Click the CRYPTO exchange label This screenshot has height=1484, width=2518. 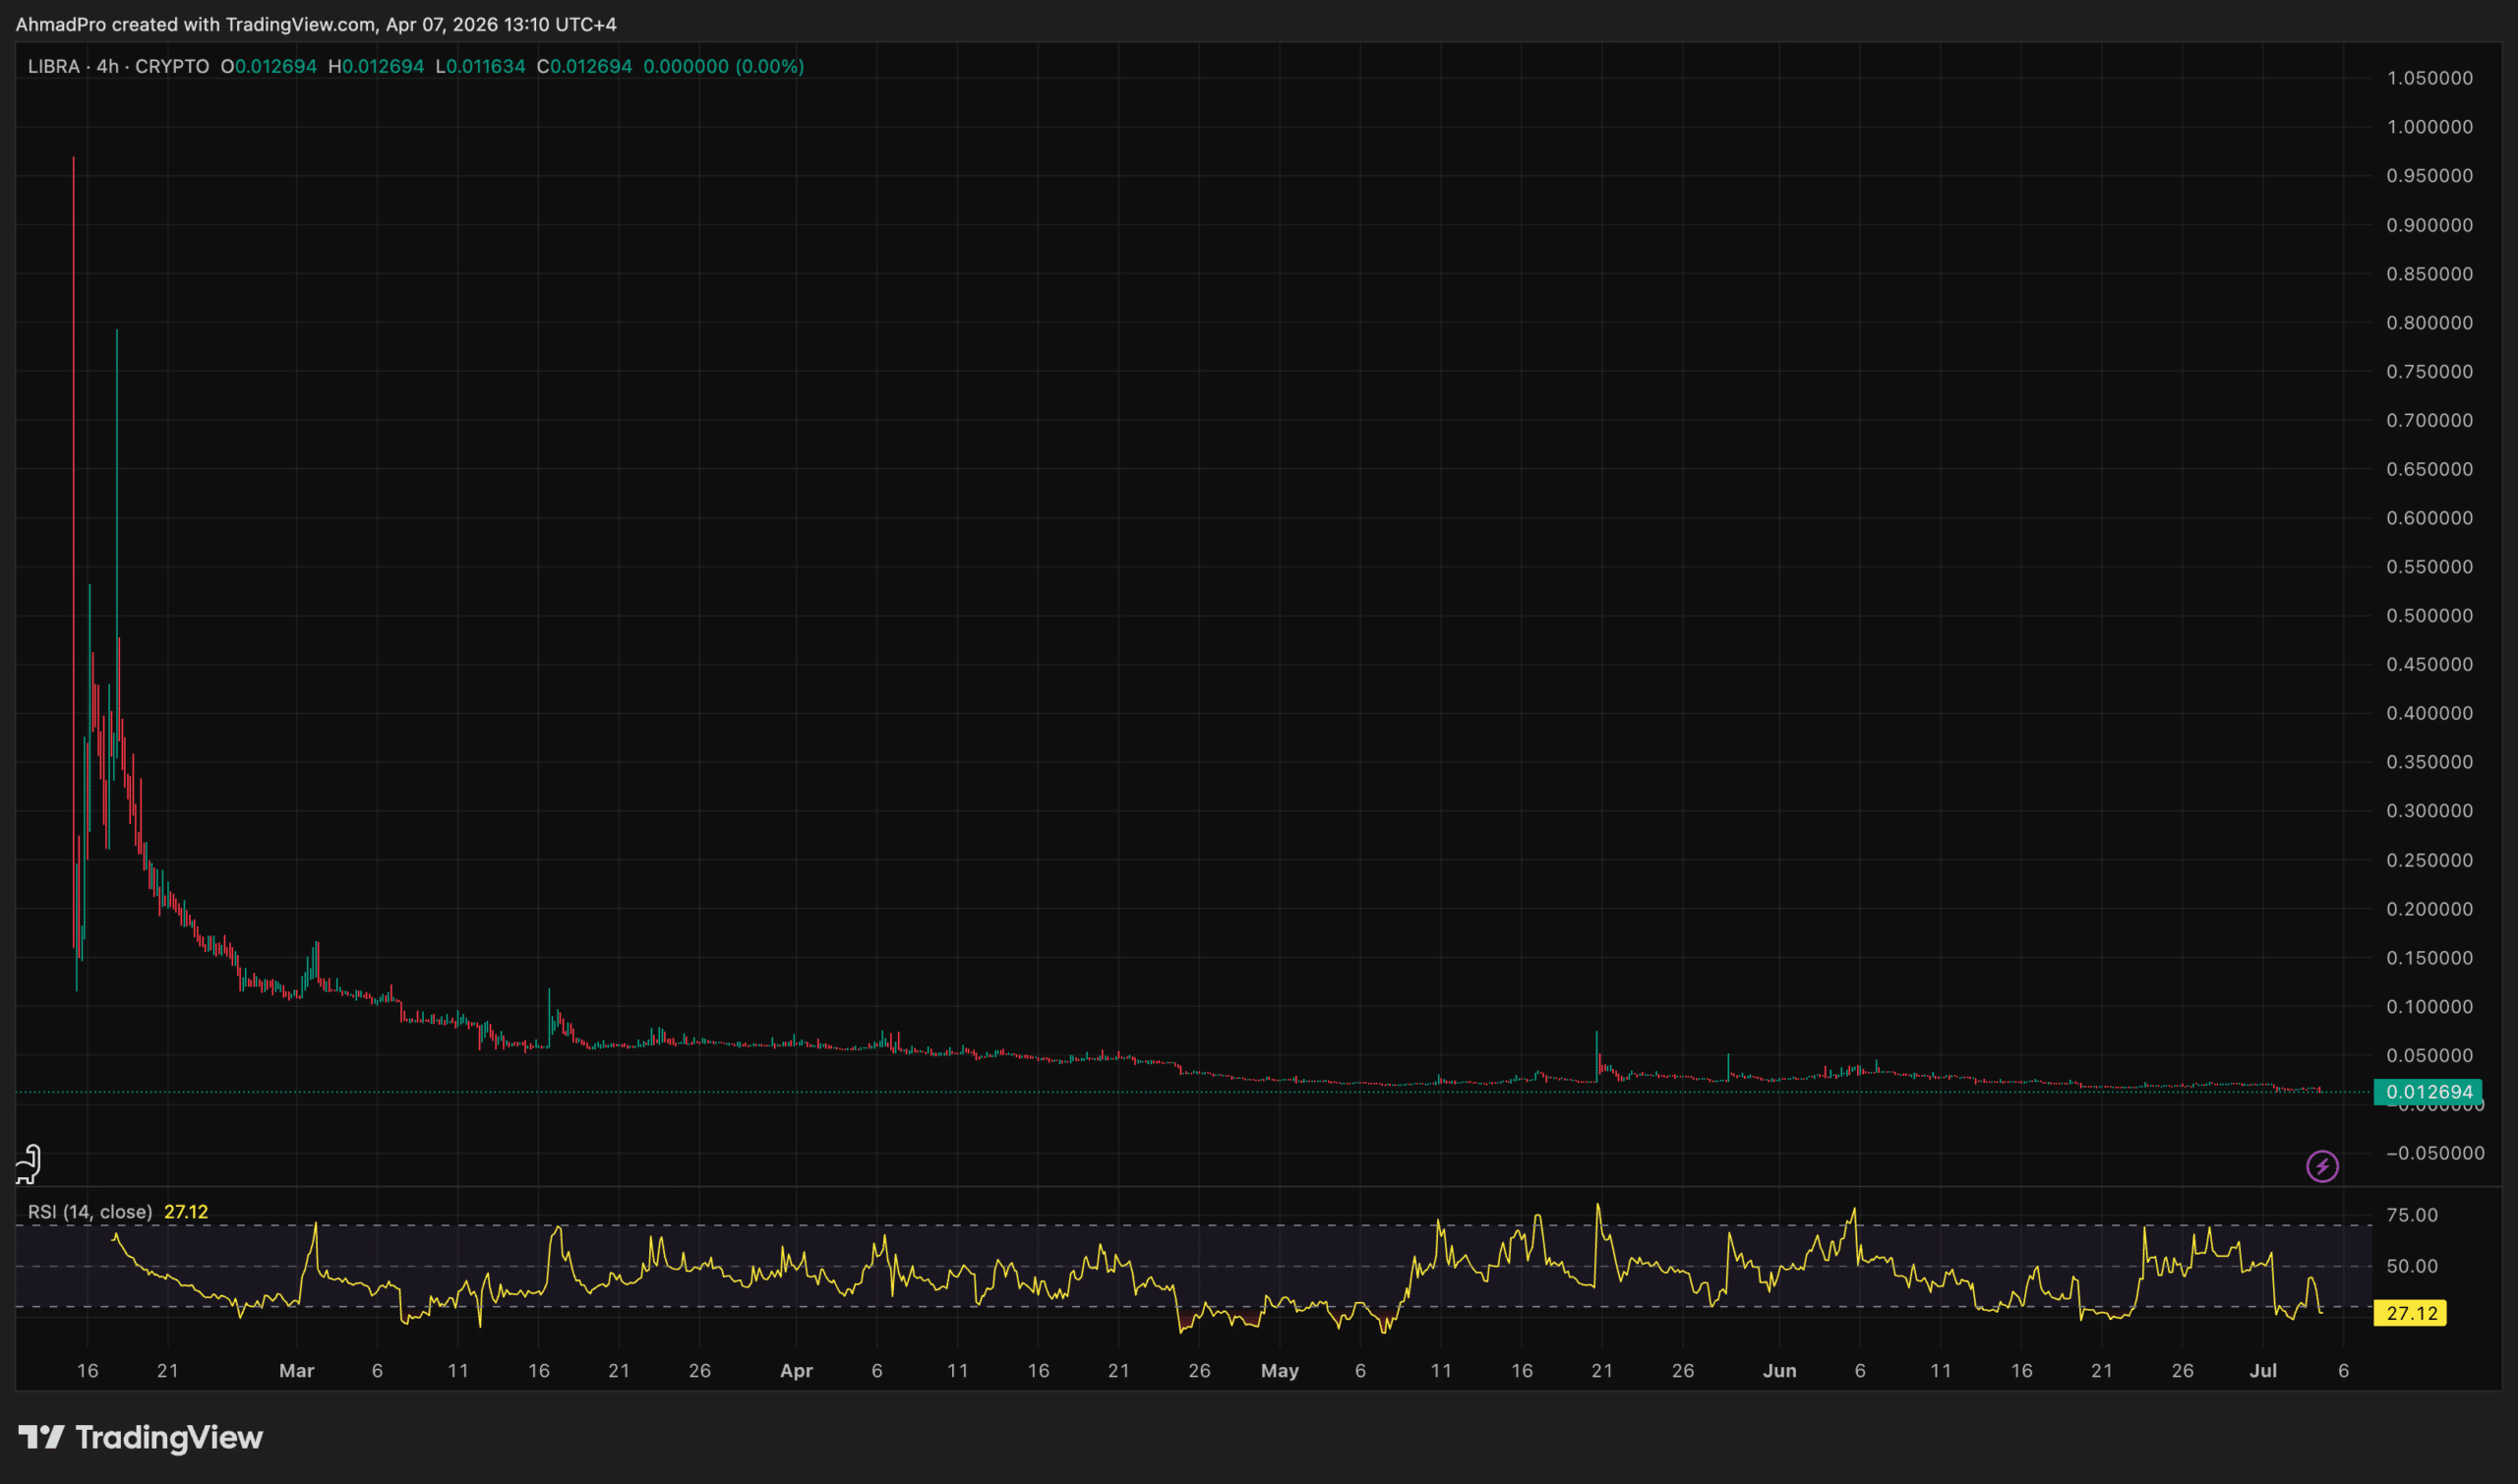pos(172,67)
